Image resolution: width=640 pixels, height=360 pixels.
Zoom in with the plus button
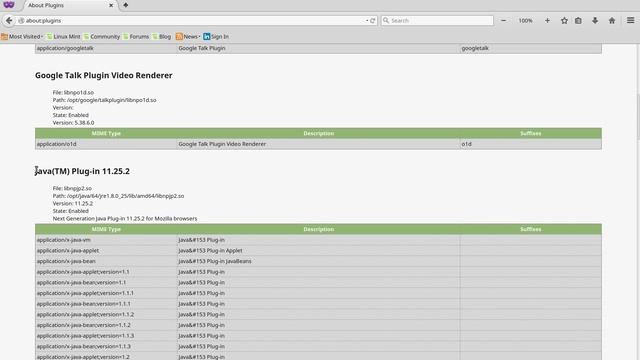coord(547,20)
